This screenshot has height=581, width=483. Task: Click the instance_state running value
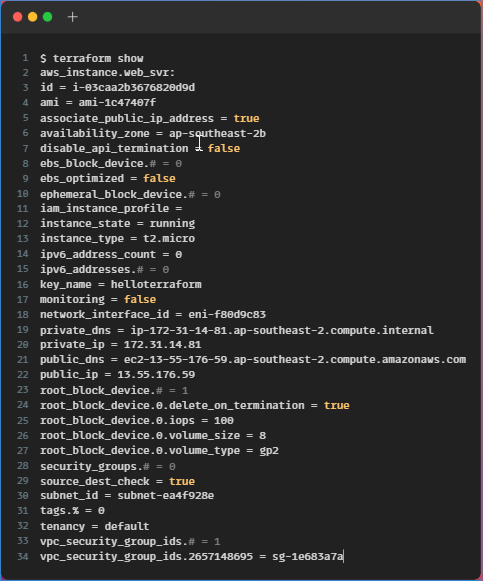click(x=172, y=223)
